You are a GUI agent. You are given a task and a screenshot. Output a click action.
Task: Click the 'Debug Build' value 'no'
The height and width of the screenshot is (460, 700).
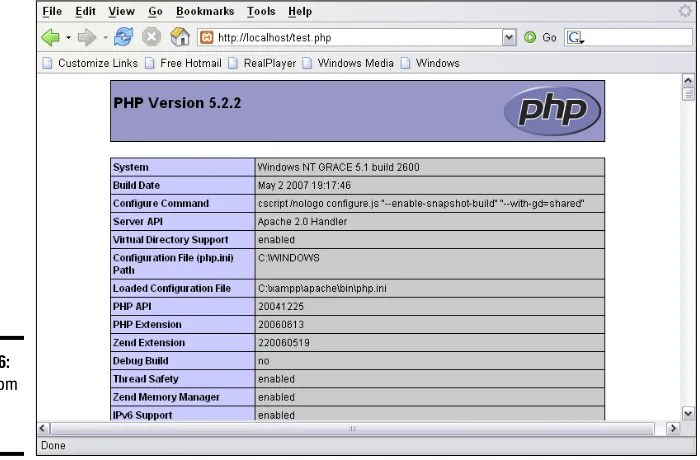(263, 361)
